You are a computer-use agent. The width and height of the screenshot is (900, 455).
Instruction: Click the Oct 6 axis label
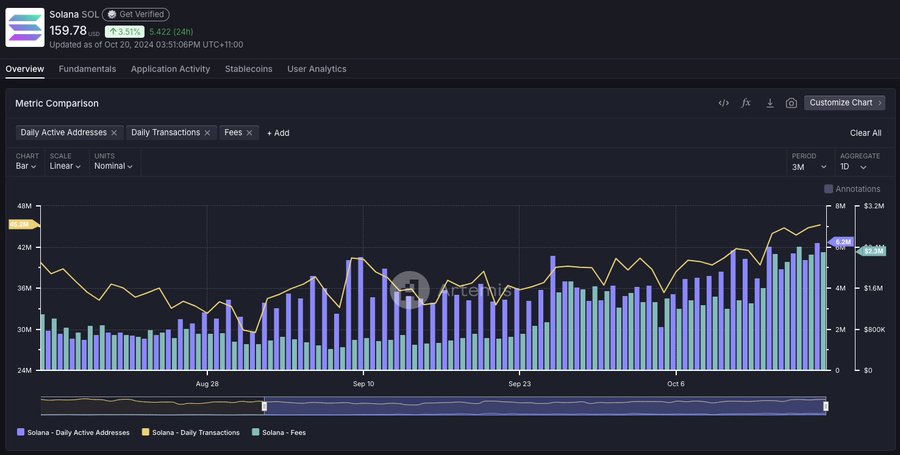(676, 384)
